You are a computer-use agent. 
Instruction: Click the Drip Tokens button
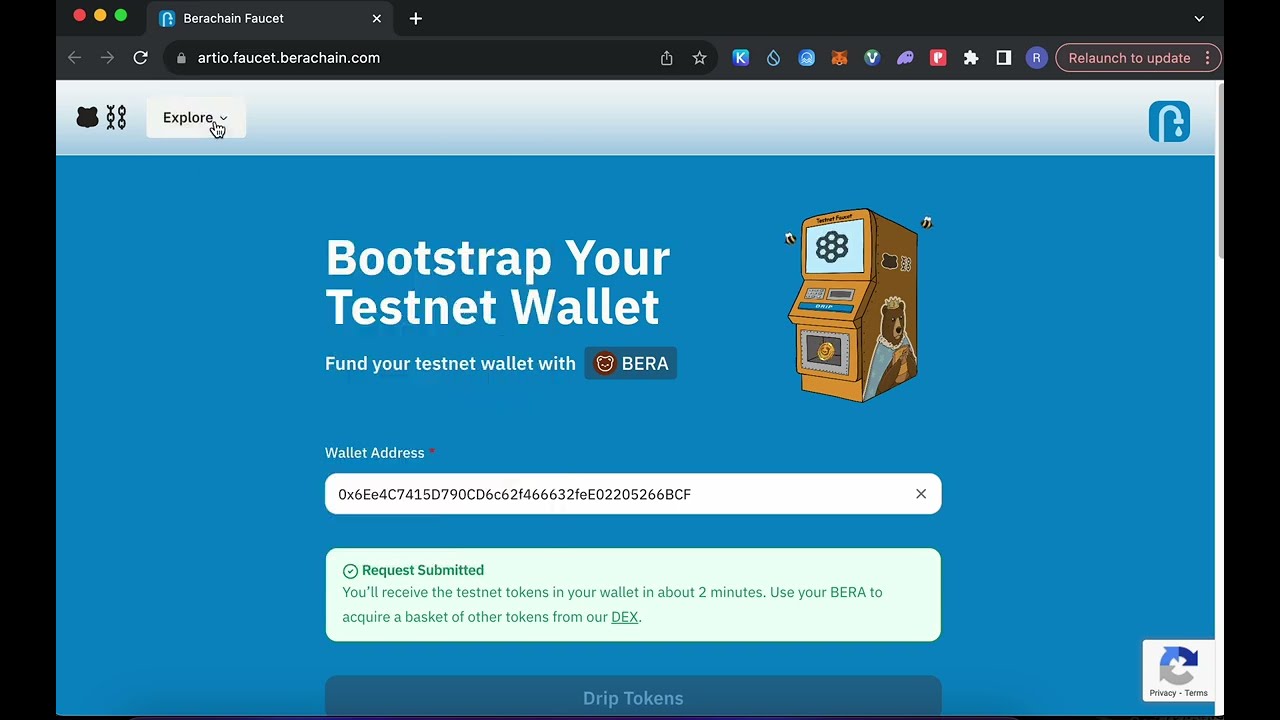coord(633,697)
